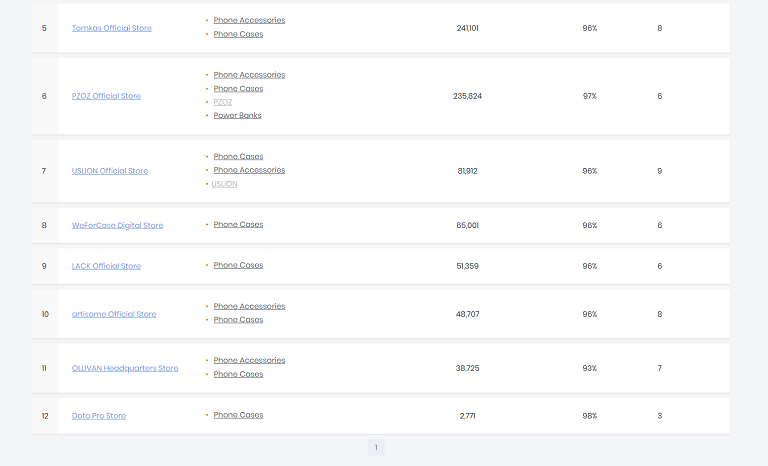Open the PZOZ category tag link
Image resolution: width=768 pixels, height=466 pixels.
coord(223,102)
